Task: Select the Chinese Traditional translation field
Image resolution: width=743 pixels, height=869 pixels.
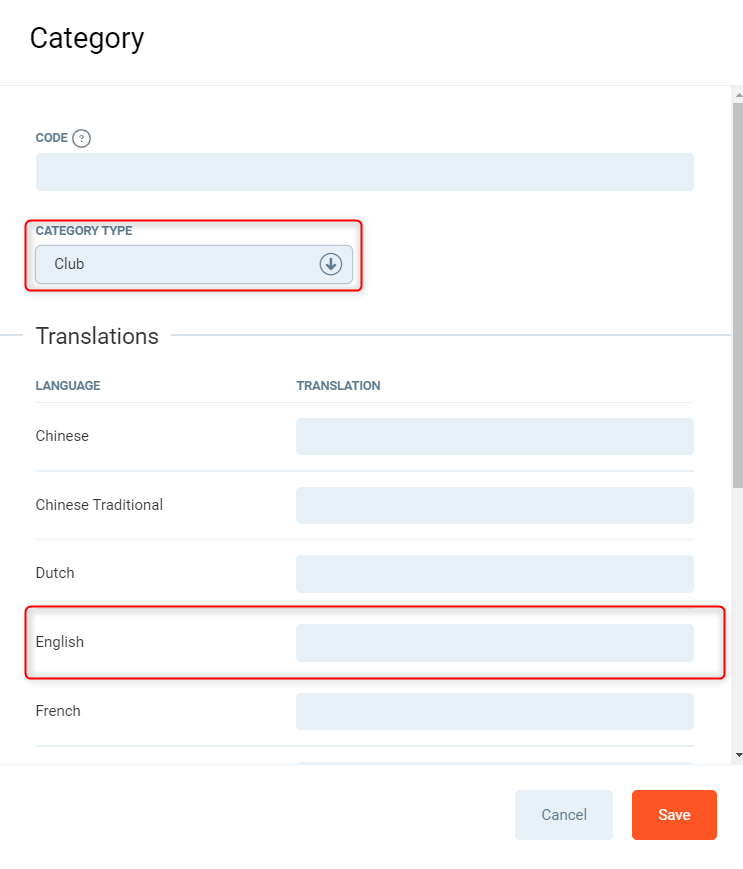Action: 494,505
